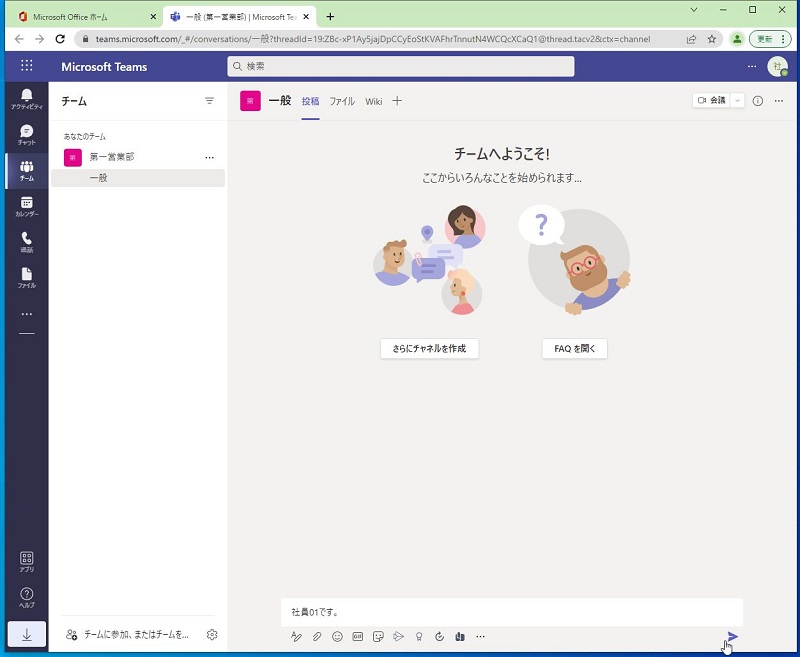Open the app launcher waffle grid
Screen dimensions: 800x657
pyautogui.click(x=27, y=65)
